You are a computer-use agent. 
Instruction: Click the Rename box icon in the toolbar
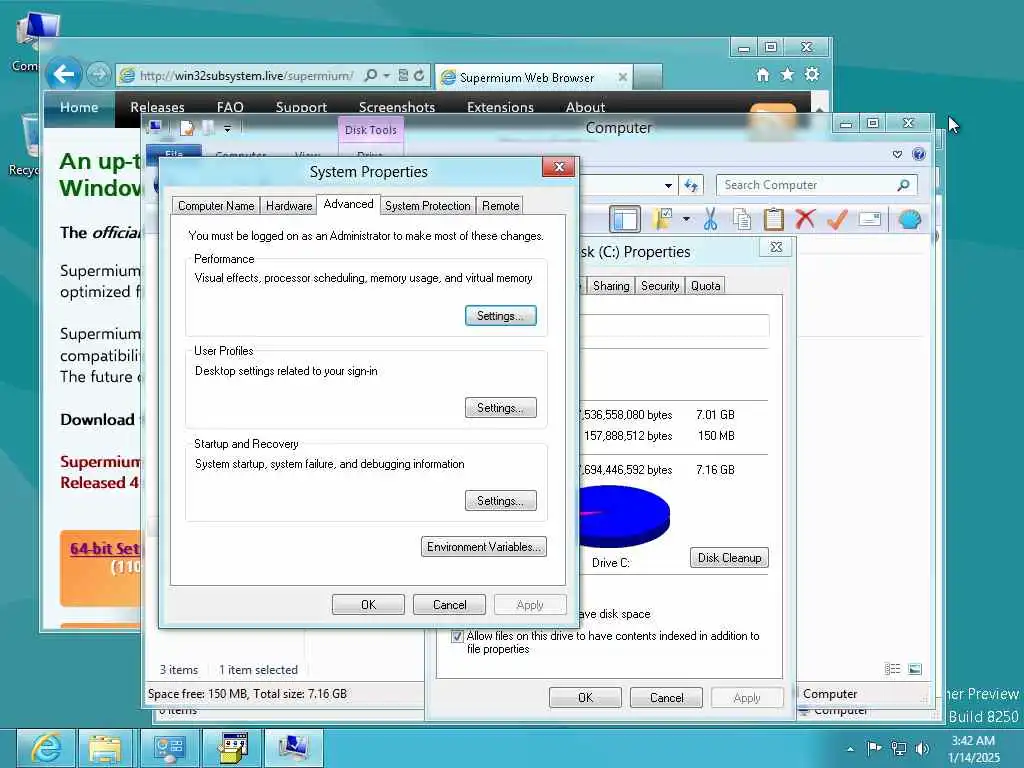(x=869, y=219)
